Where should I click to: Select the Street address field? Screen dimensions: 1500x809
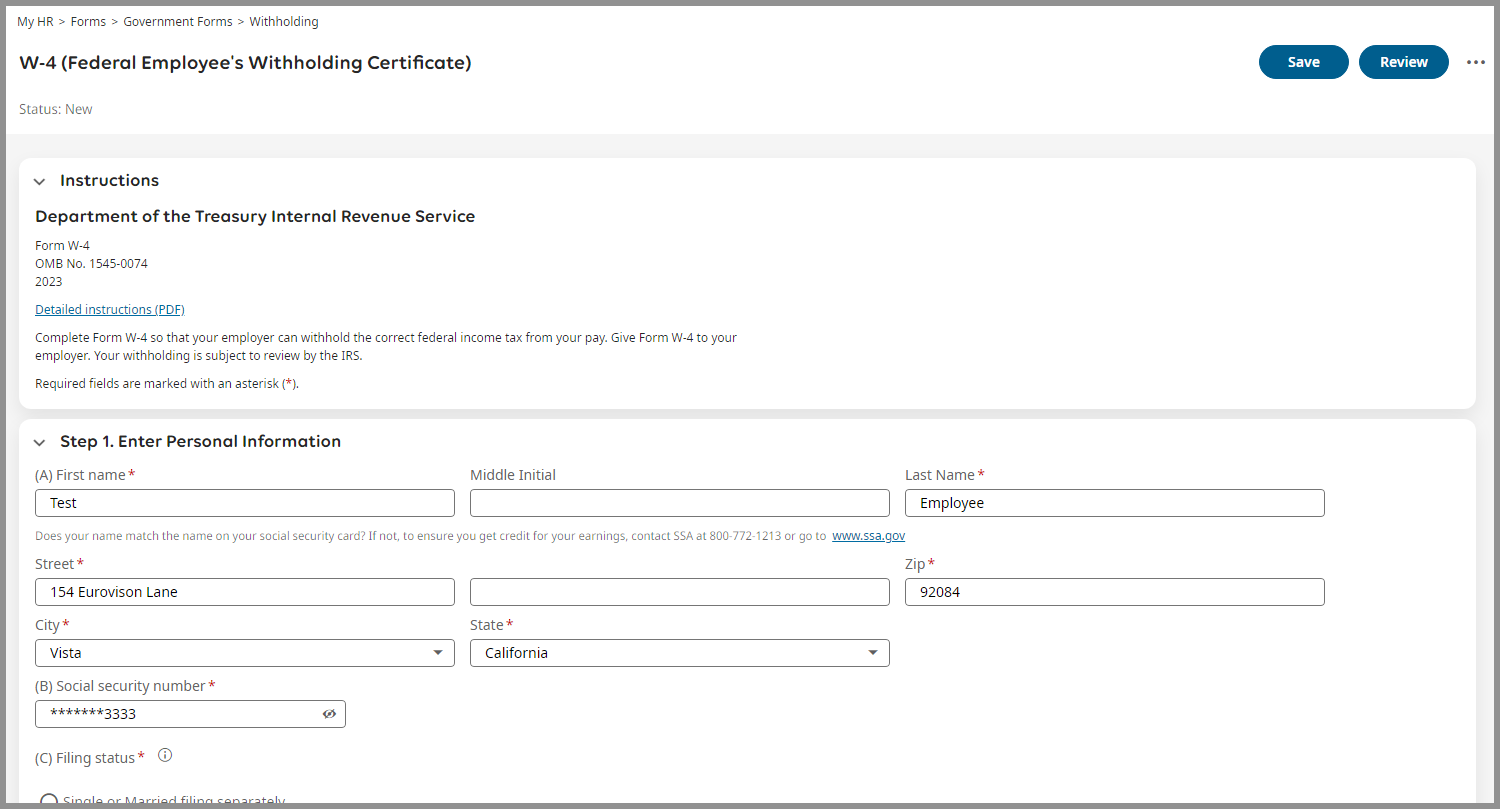click(244, 592)
